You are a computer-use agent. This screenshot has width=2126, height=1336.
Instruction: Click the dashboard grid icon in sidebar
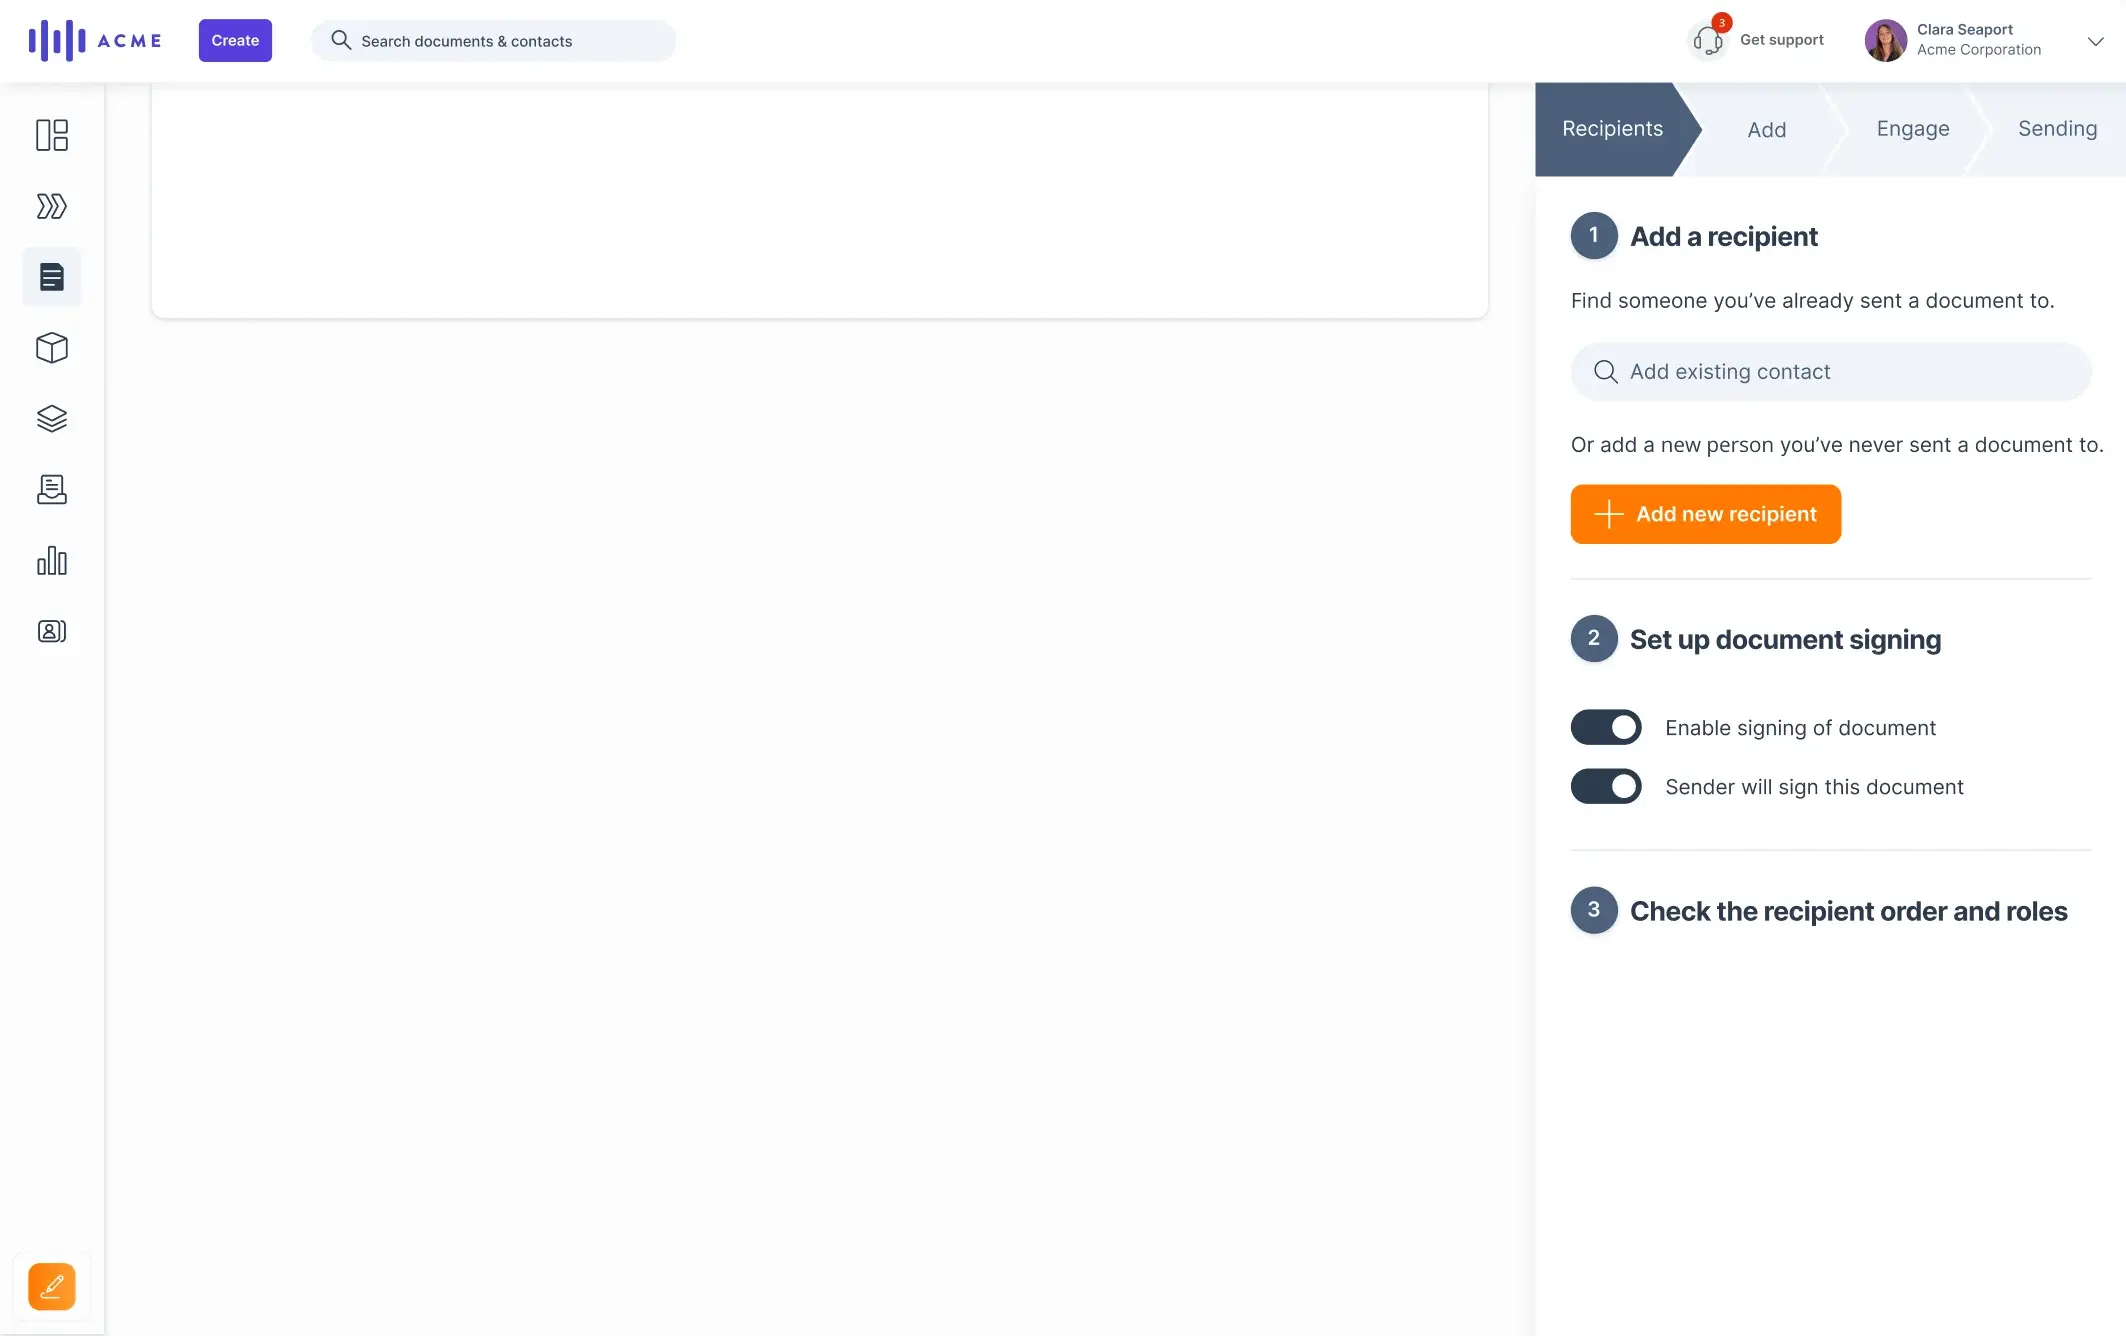(51, 135)
